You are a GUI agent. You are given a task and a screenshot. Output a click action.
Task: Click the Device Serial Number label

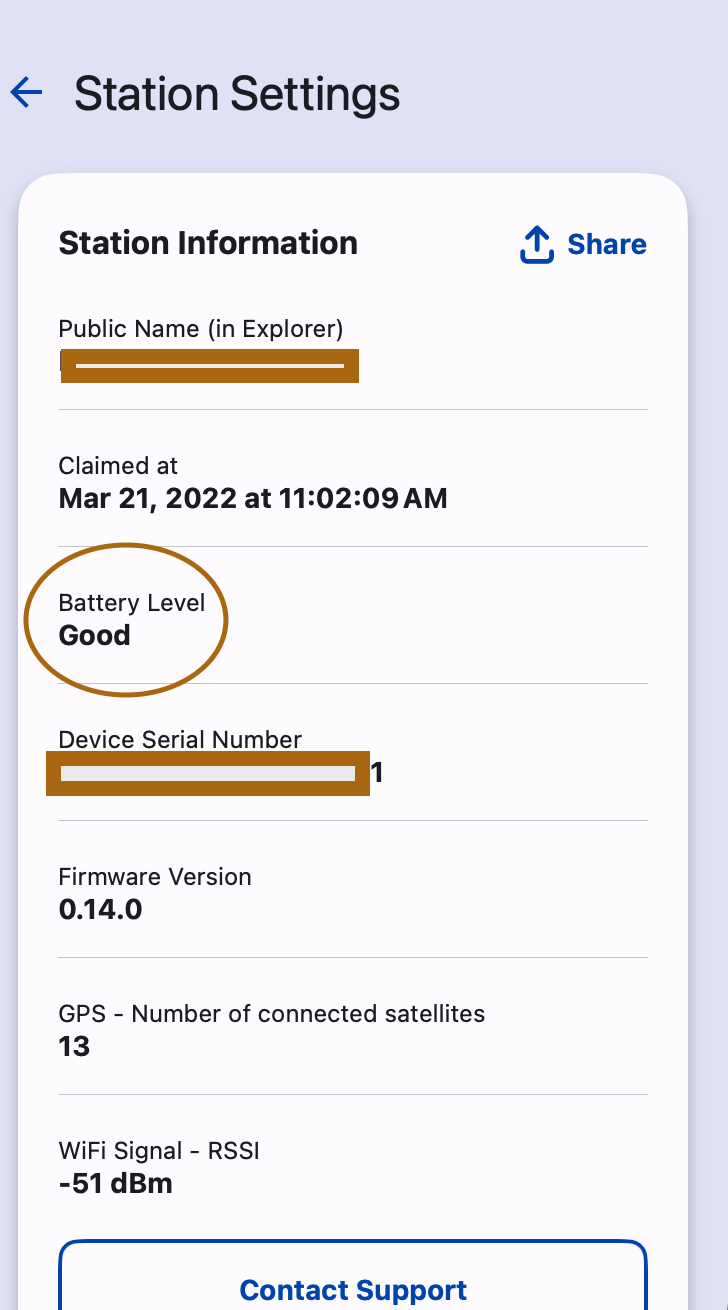click(180, 740)
